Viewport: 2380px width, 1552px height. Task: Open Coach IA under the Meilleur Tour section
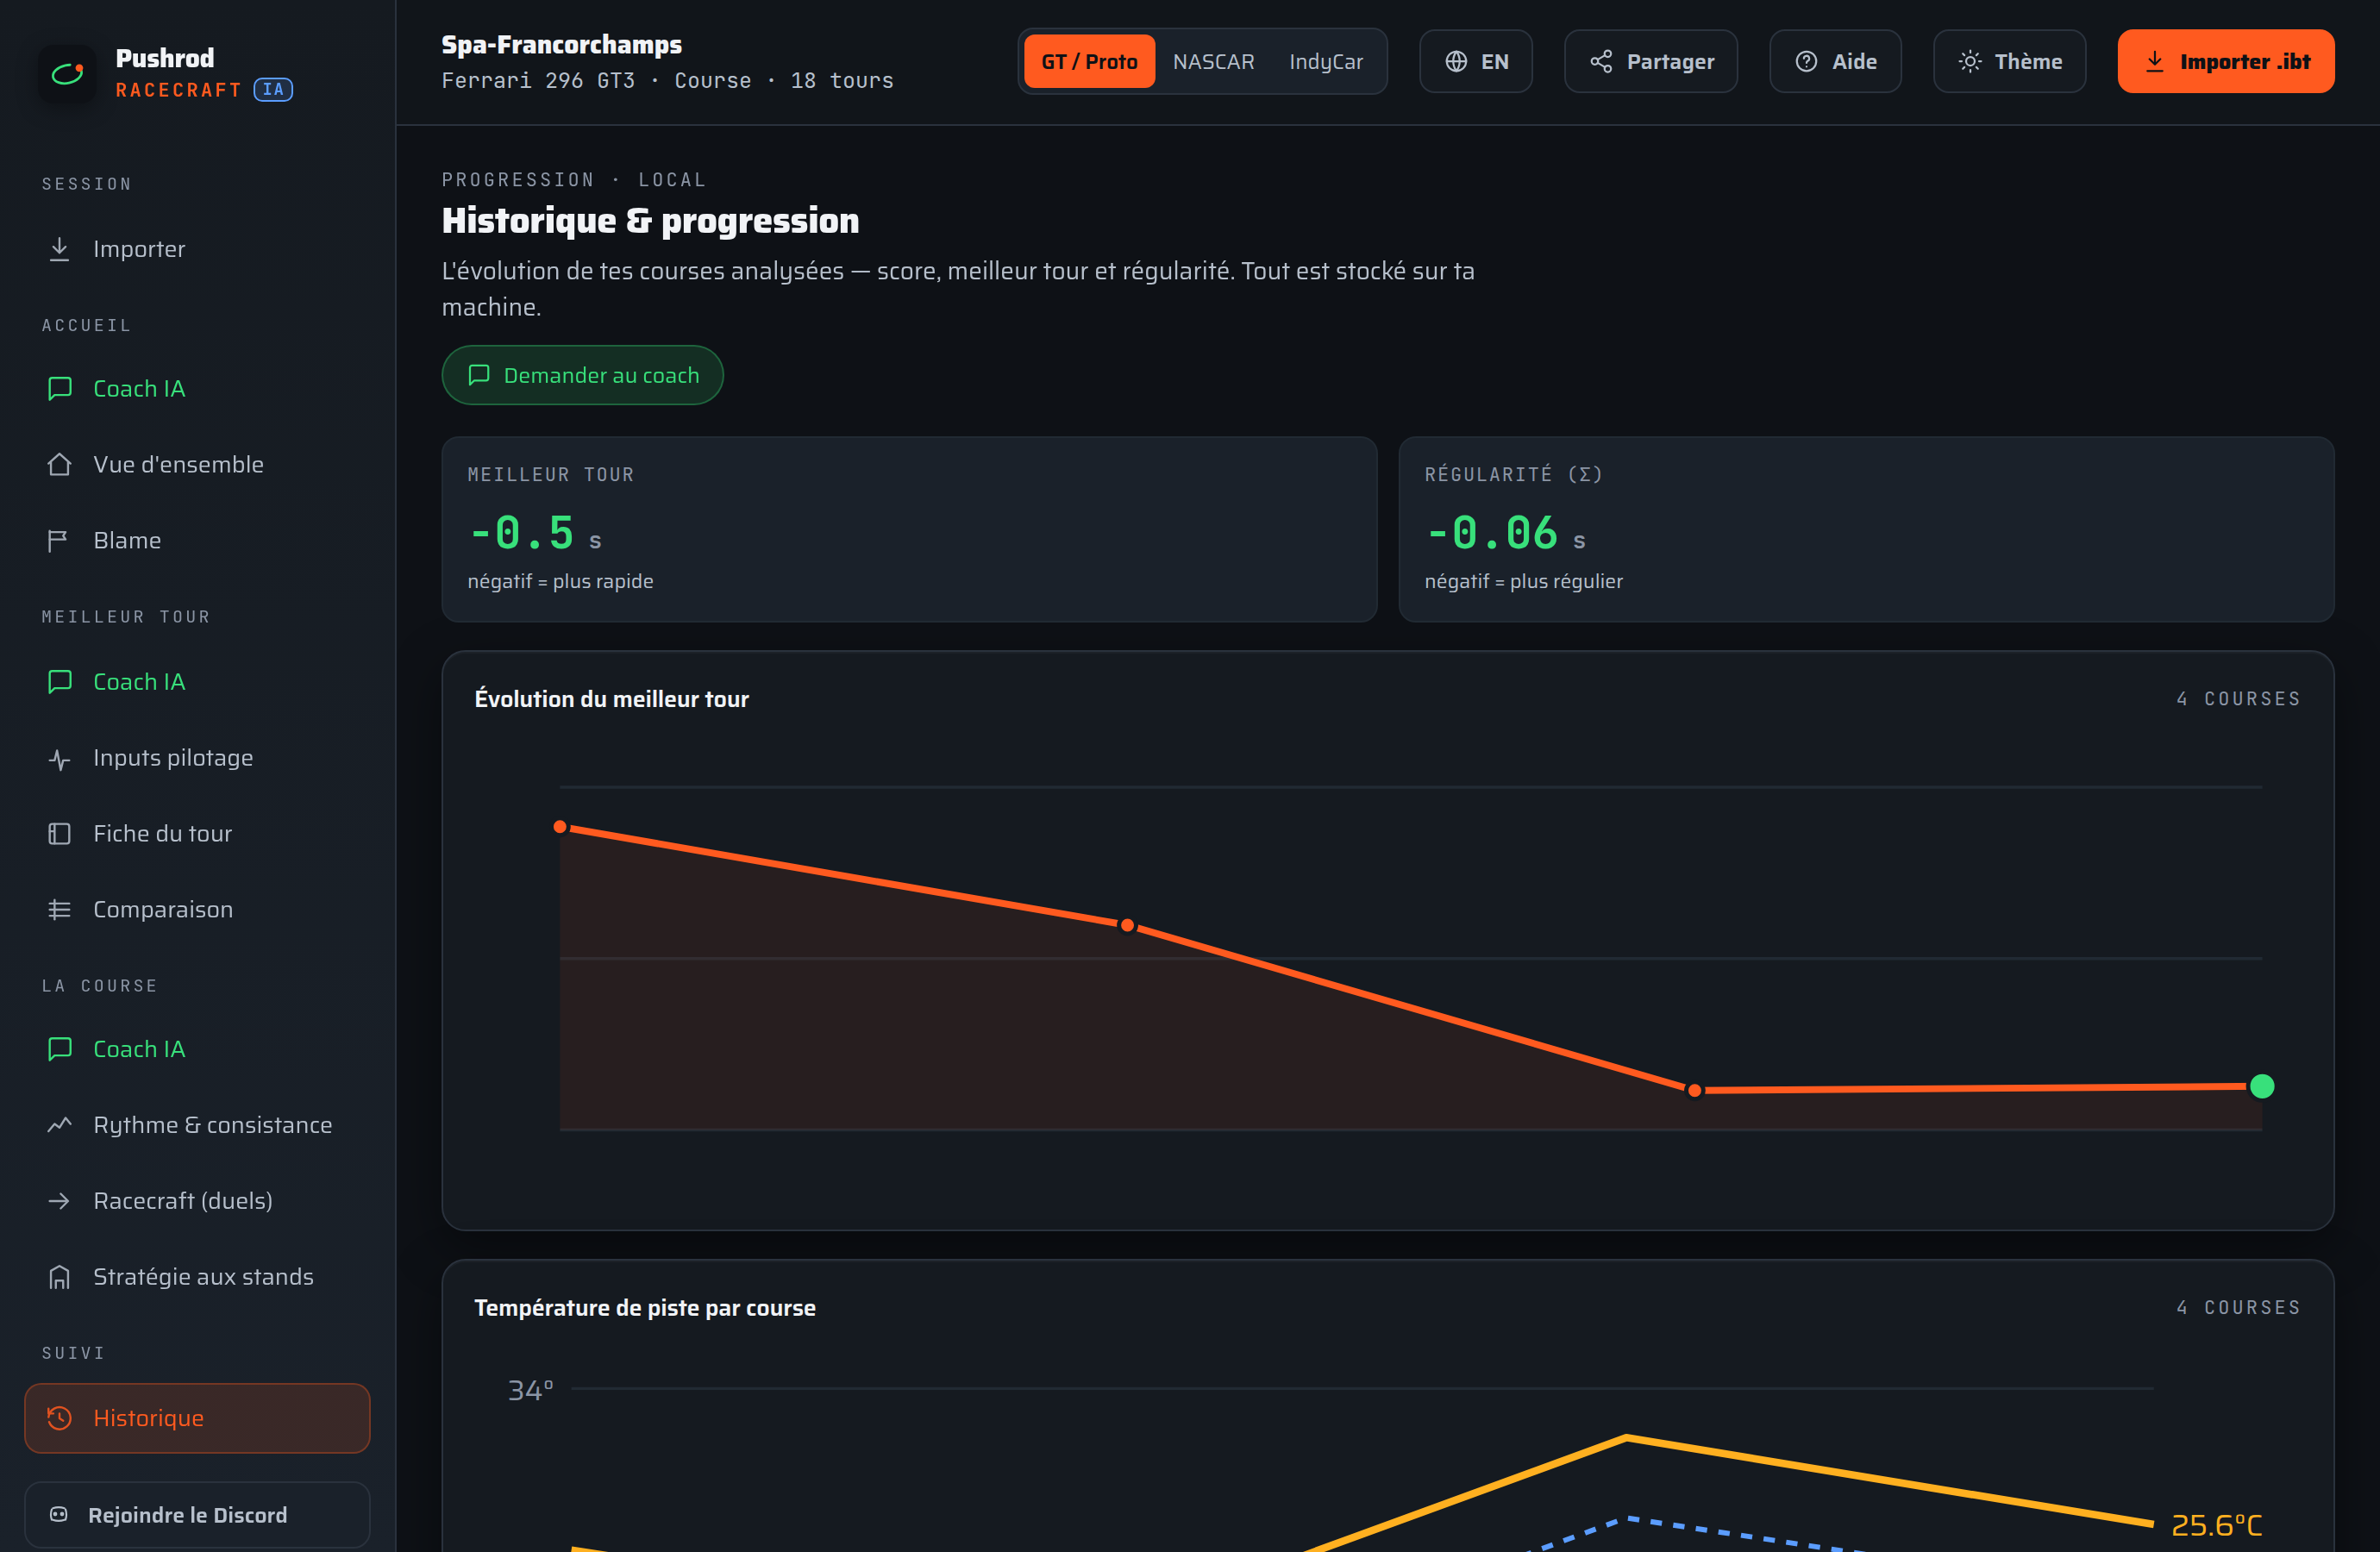(x=197, y=681)
